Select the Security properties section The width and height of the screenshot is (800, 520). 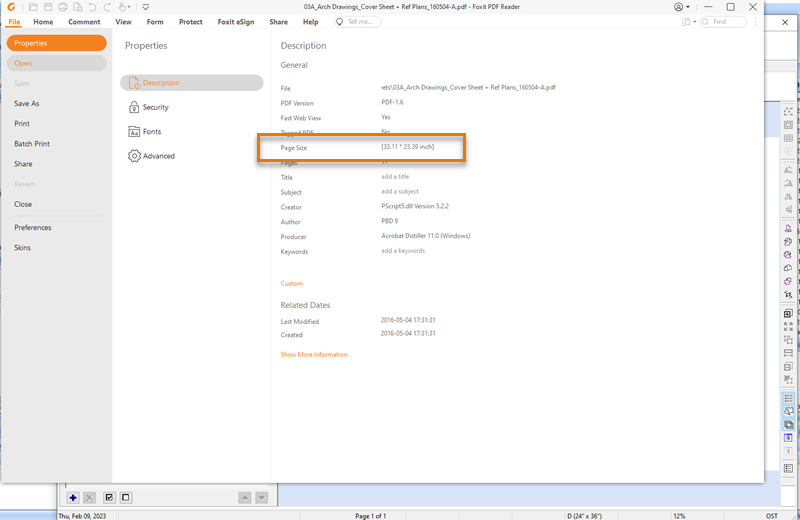(192, 107)
